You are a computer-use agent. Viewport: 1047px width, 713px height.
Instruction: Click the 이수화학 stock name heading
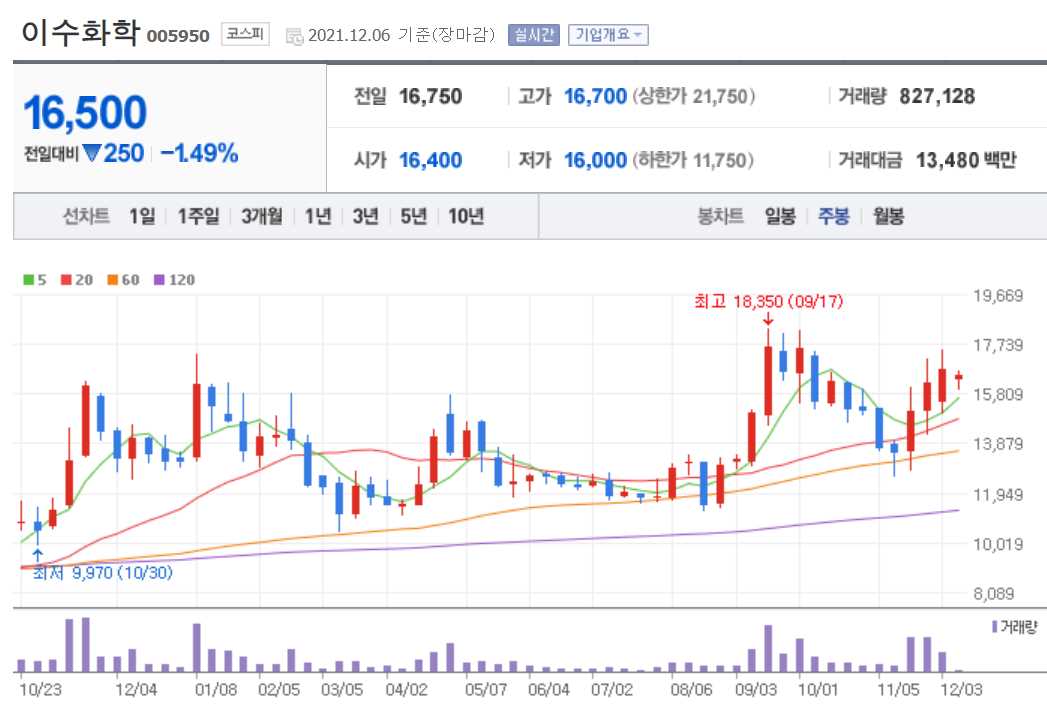80,31
